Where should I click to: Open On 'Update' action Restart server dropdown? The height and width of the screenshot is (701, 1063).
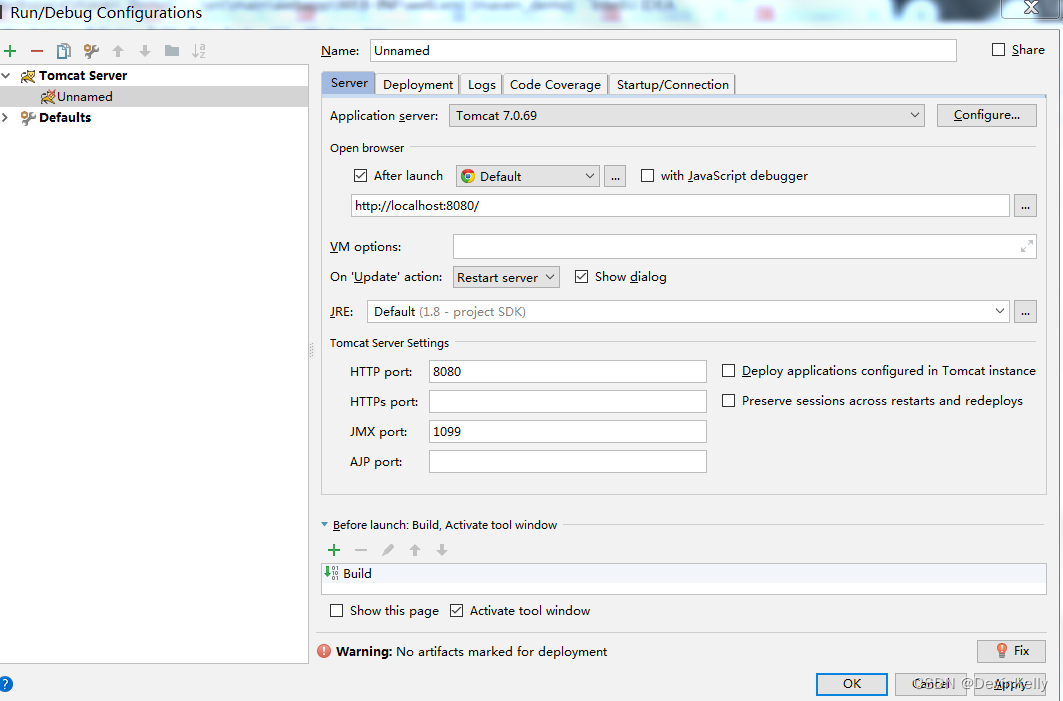pyautogui.click(x=506, y=277)
